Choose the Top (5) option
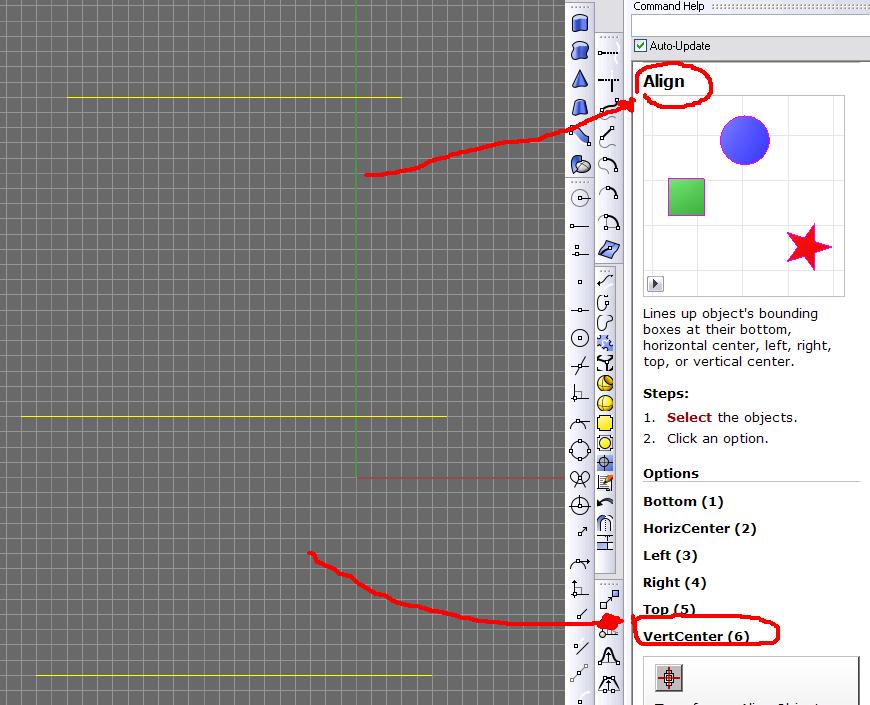 [x=669, y=610]
